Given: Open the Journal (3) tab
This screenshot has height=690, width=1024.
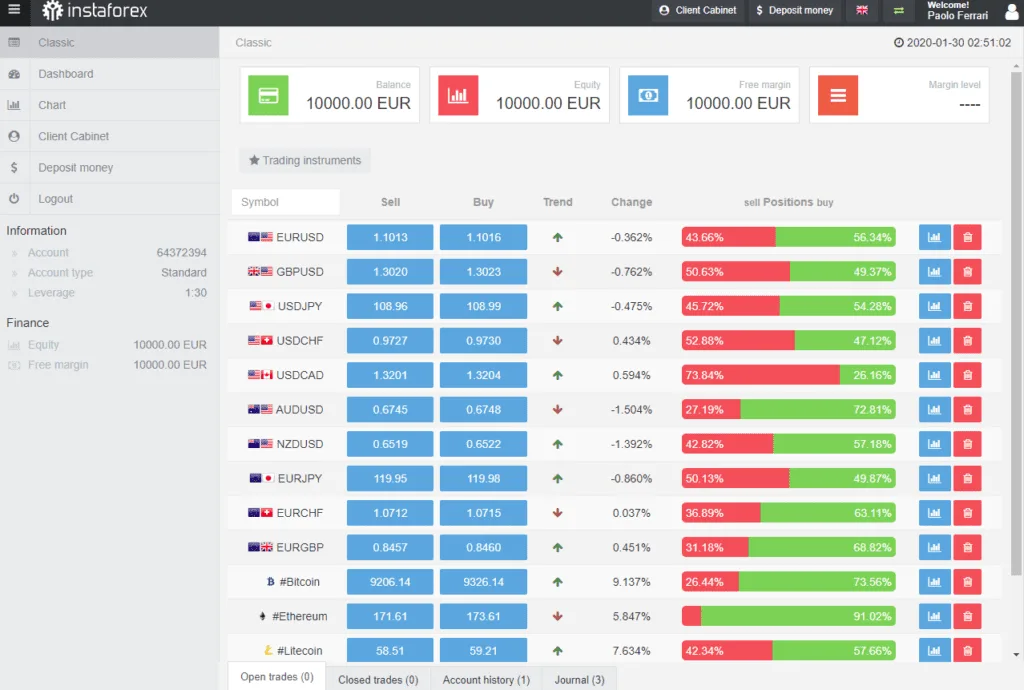Looking at the screenshot, I should tap(579, 680).
